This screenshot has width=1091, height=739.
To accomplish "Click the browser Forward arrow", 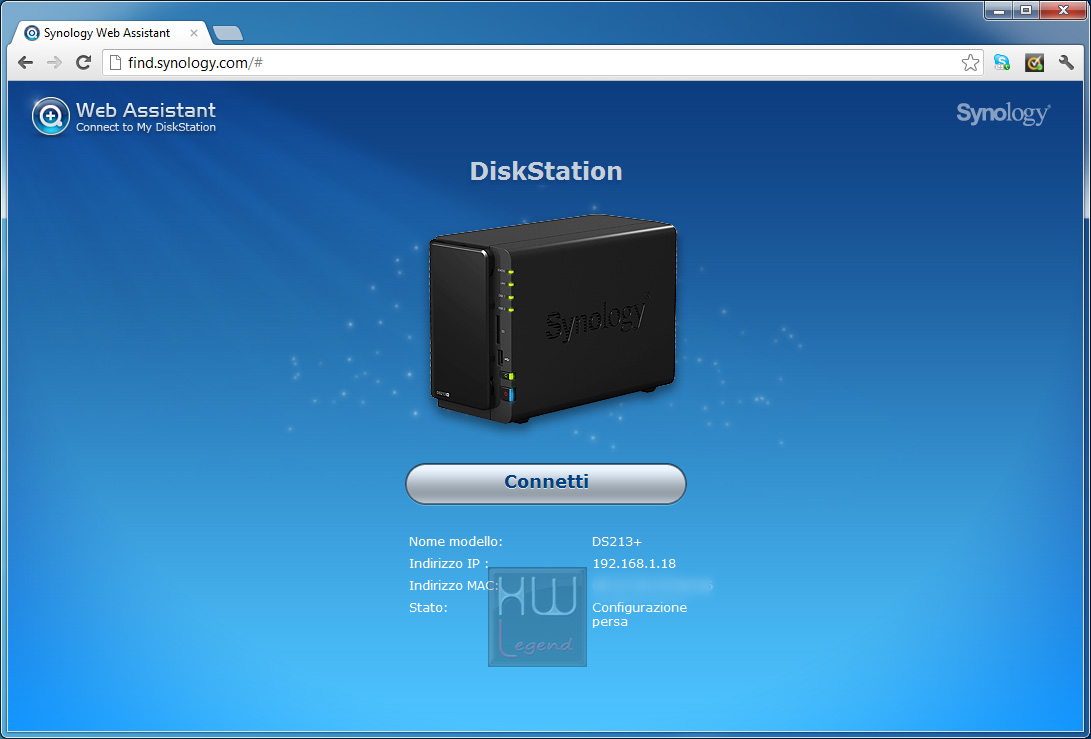I will [54, 63].
